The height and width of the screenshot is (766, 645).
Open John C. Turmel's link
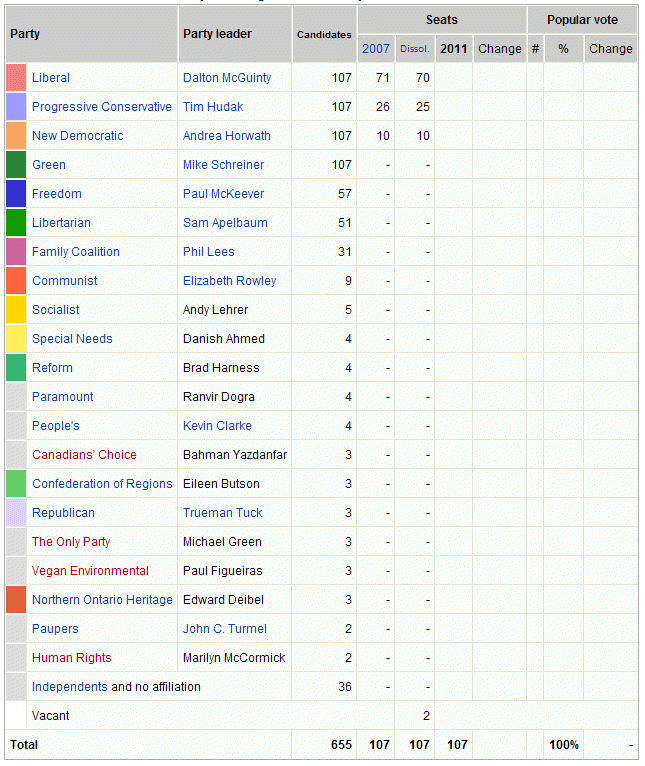click(225, 629)
